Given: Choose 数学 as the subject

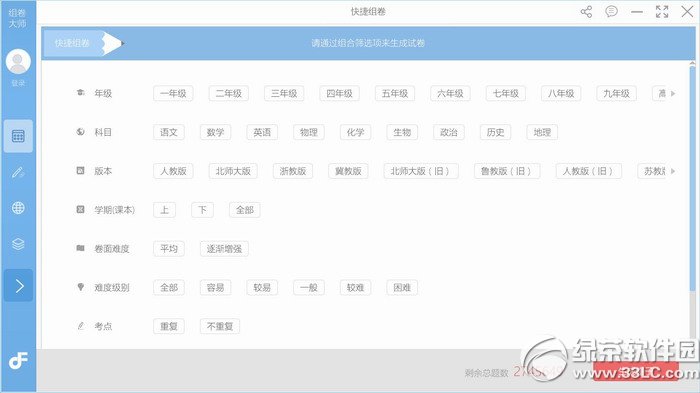Looking at the screenshot, I should [215, 132].
